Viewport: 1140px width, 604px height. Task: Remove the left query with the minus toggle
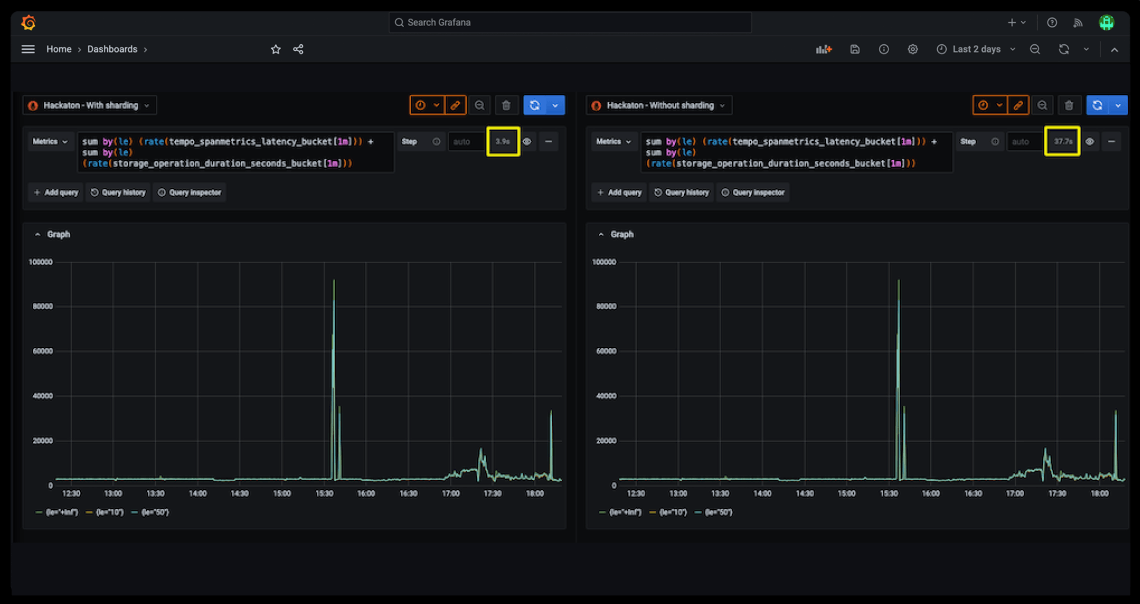point(548,141)
